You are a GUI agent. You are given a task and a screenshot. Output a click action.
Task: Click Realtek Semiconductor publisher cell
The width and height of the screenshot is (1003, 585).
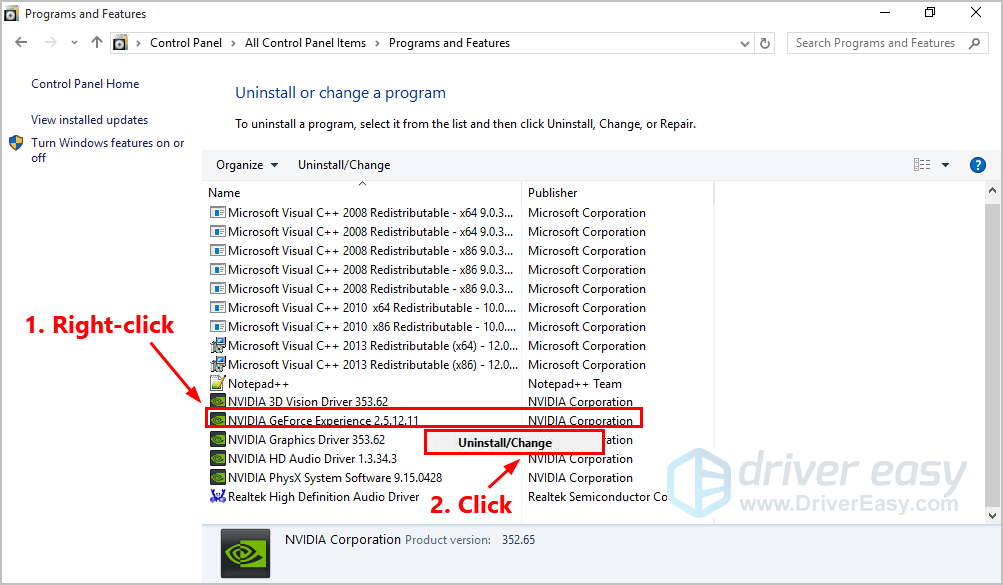click(597, 497)
